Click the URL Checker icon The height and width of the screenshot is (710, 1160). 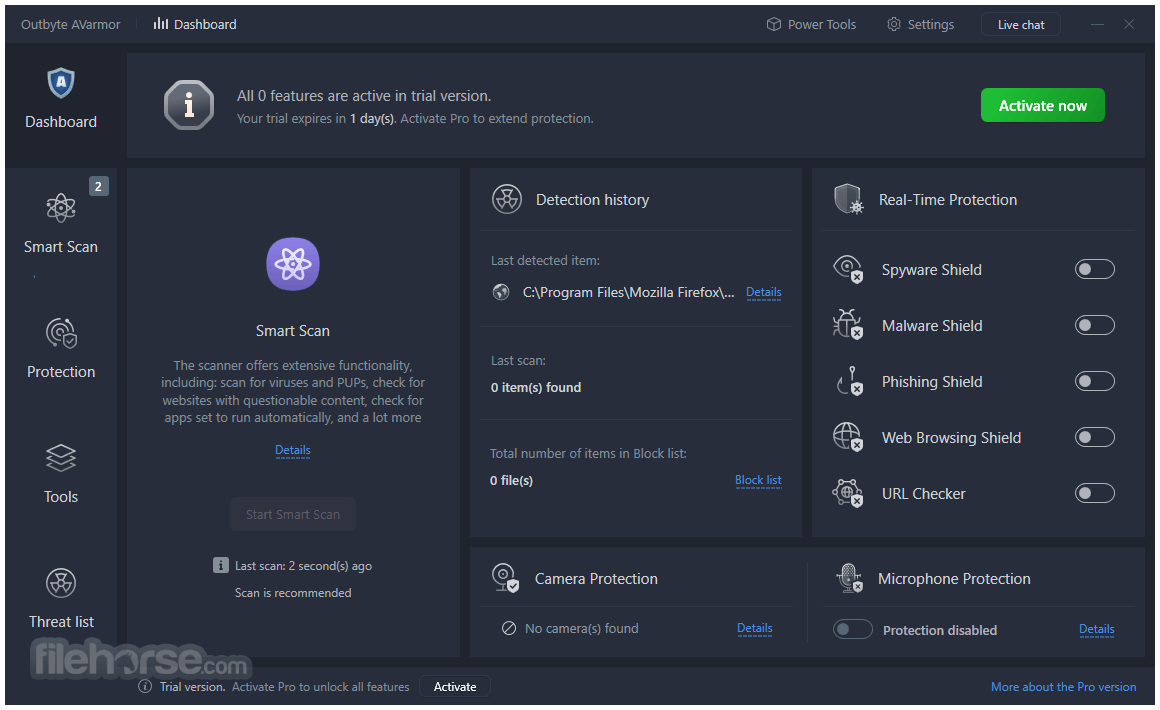[848, 493]
